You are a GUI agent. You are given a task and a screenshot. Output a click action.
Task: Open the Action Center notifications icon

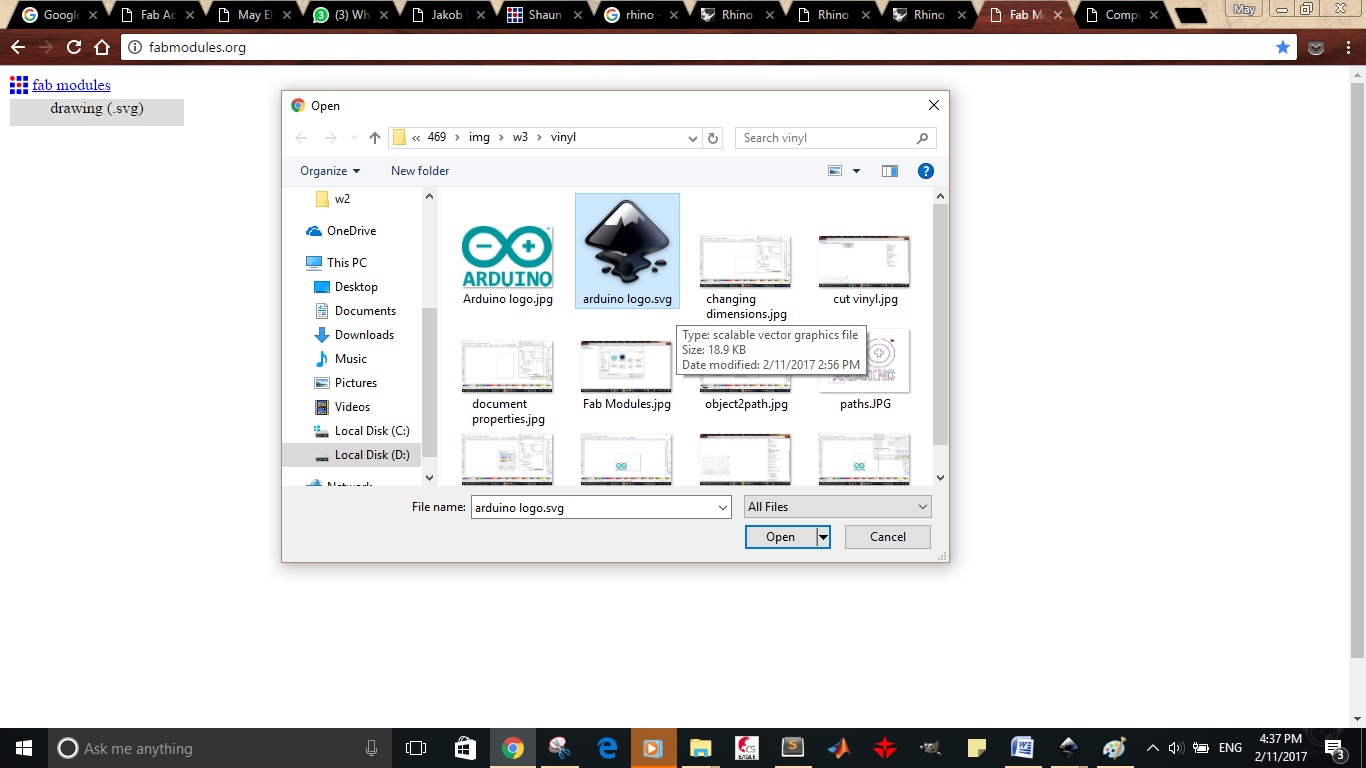point(1332,748)
